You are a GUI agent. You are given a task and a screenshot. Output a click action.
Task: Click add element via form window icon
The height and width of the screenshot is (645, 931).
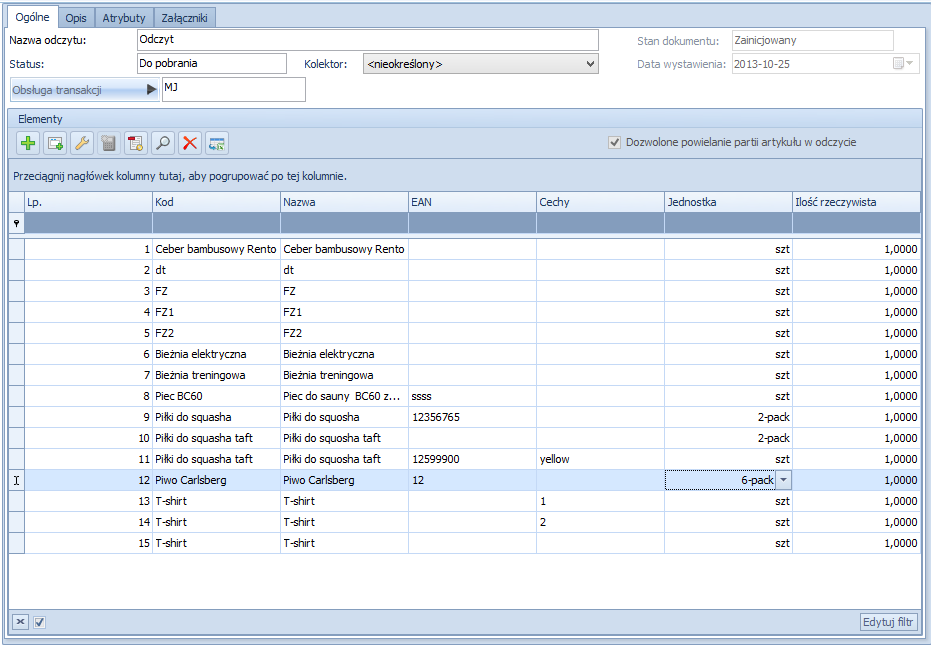(55, 143)
